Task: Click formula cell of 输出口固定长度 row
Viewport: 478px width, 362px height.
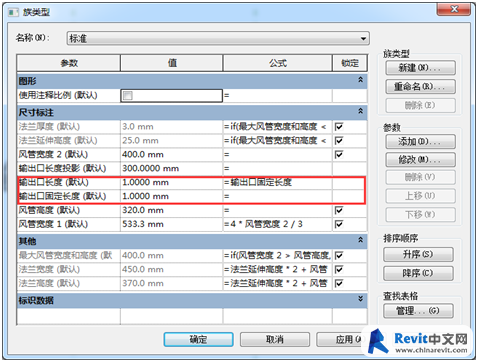Action: coord(278,196)
